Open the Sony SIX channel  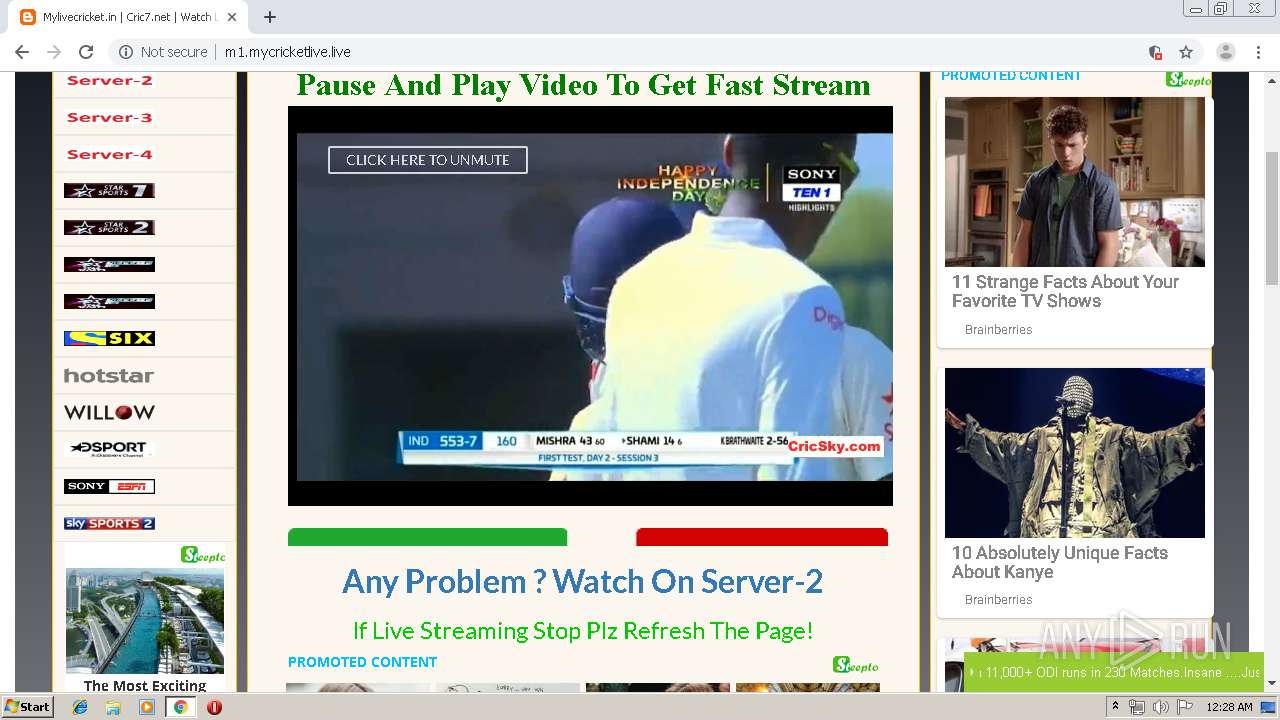[109, 338]
